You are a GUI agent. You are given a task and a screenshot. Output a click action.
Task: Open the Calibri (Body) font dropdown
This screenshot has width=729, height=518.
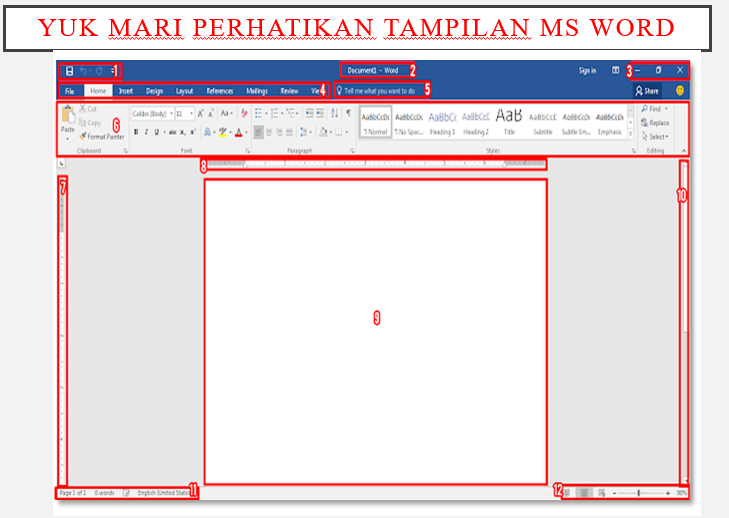pos(152,113)
